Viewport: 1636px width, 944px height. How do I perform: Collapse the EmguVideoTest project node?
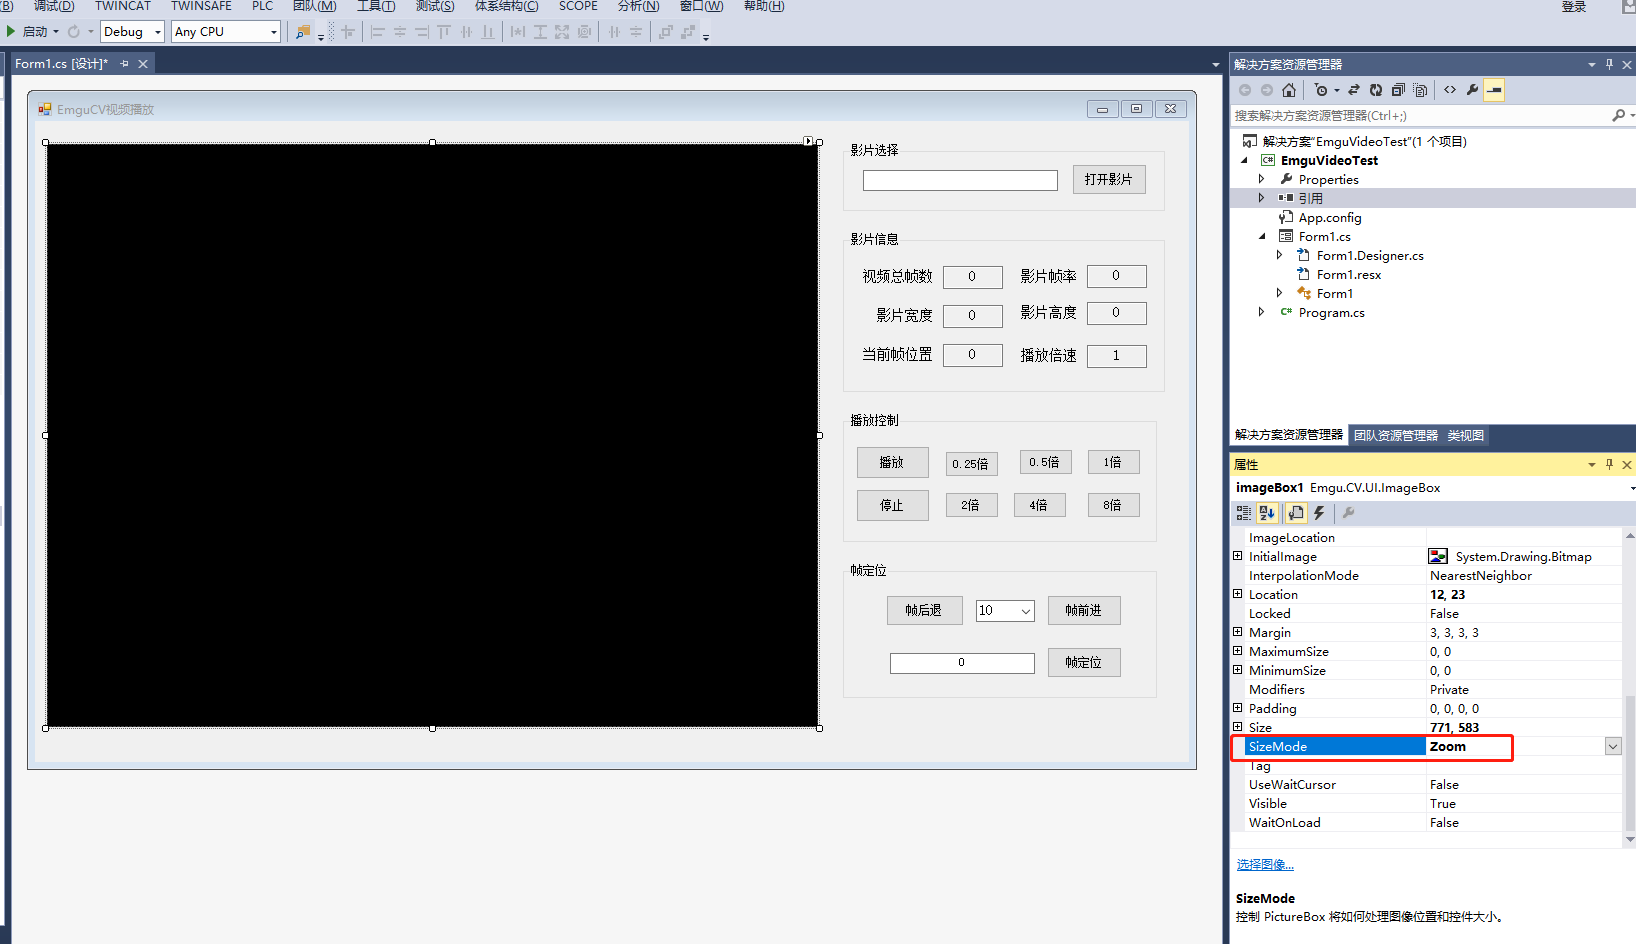tap(1244, 161)
